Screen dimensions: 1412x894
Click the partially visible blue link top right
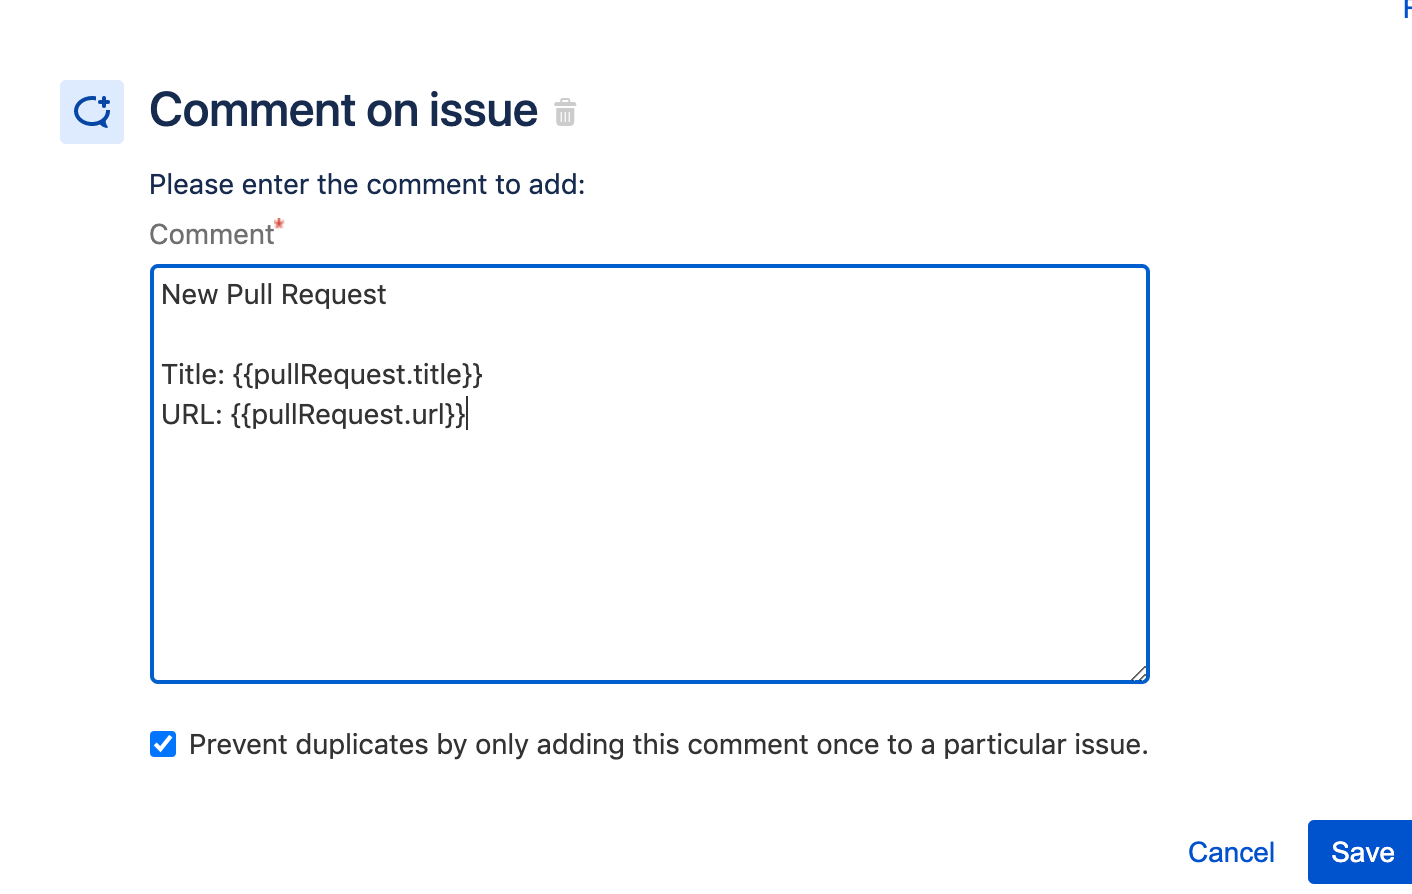tap(1405, 10)
